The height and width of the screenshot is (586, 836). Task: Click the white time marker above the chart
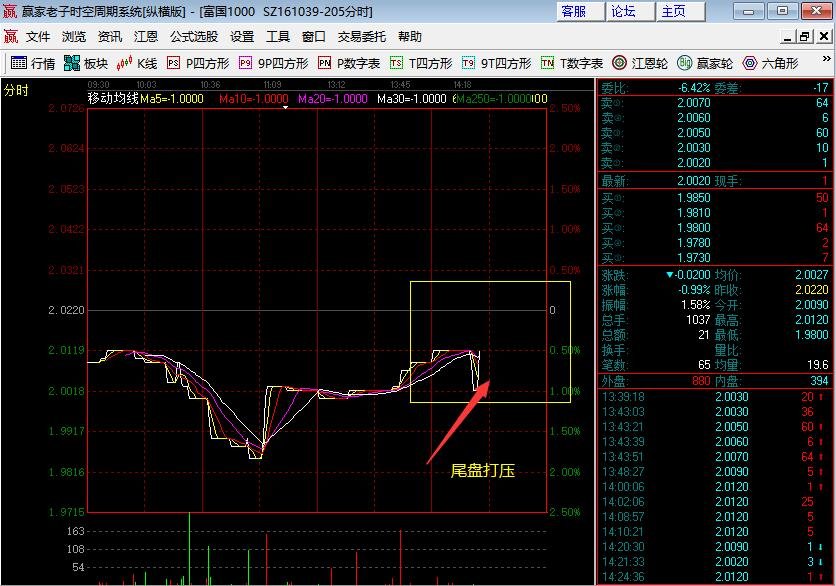pos(285,107)
